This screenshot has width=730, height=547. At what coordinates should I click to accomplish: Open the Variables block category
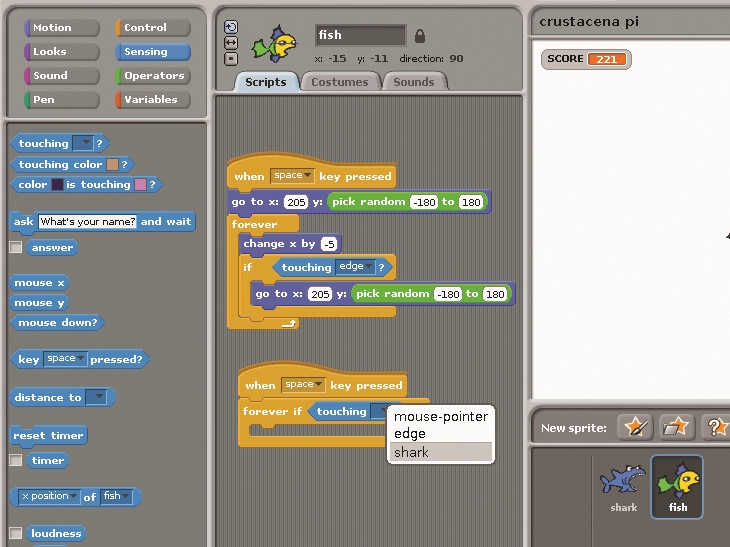point(153,100)
